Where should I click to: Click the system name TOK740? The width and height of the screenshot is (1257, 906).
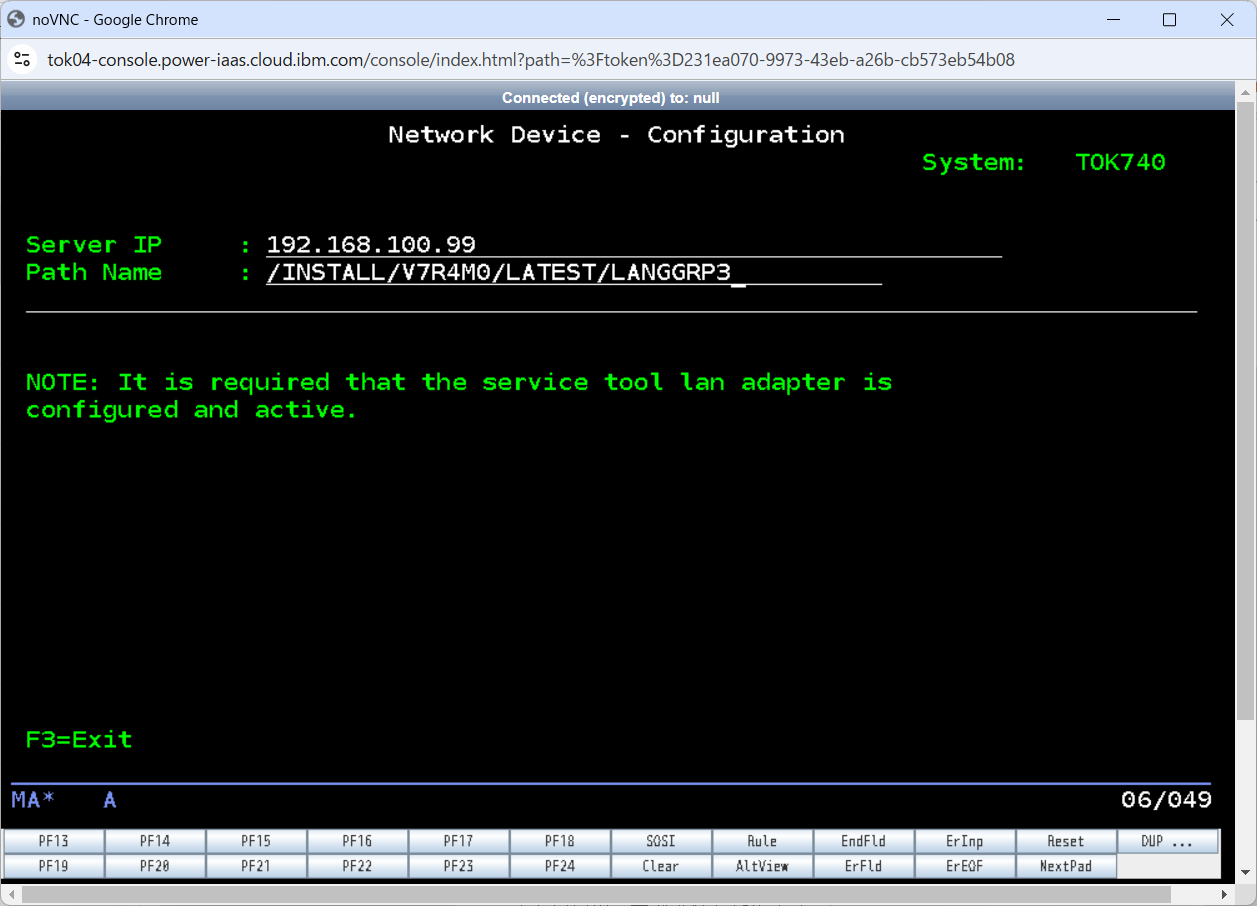coord(1120,163)
